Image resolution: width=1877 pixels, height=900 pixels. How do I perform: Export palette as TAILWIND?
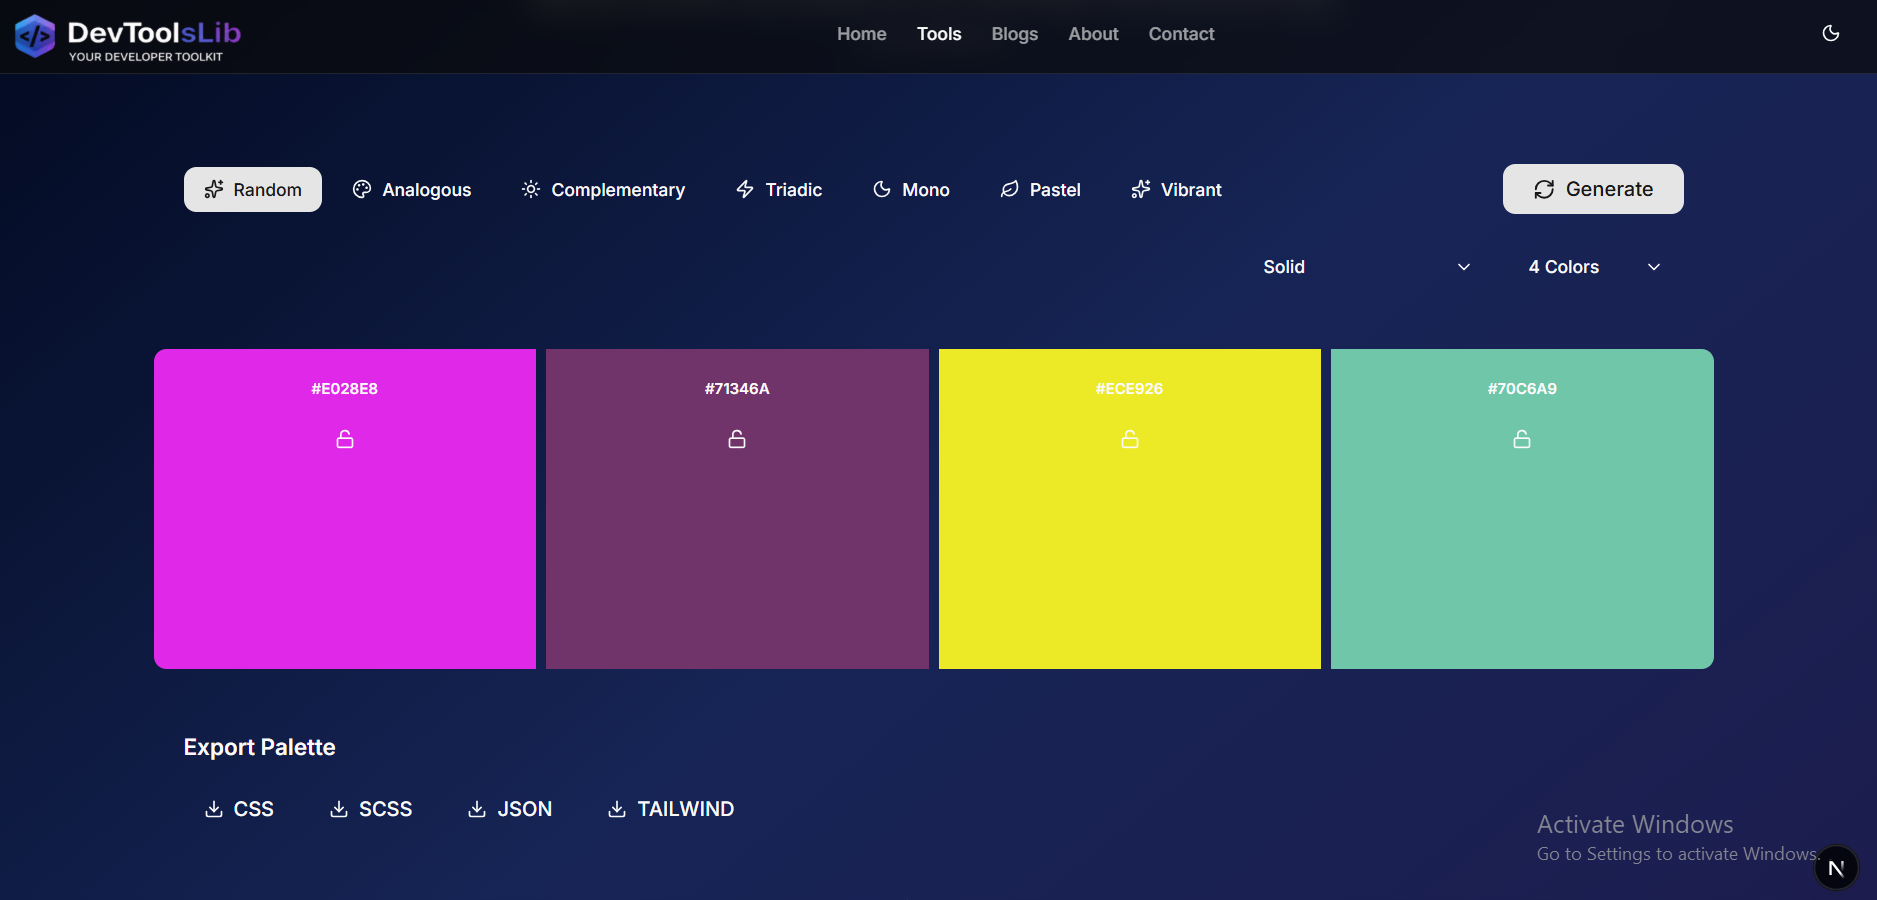point(670,809)
